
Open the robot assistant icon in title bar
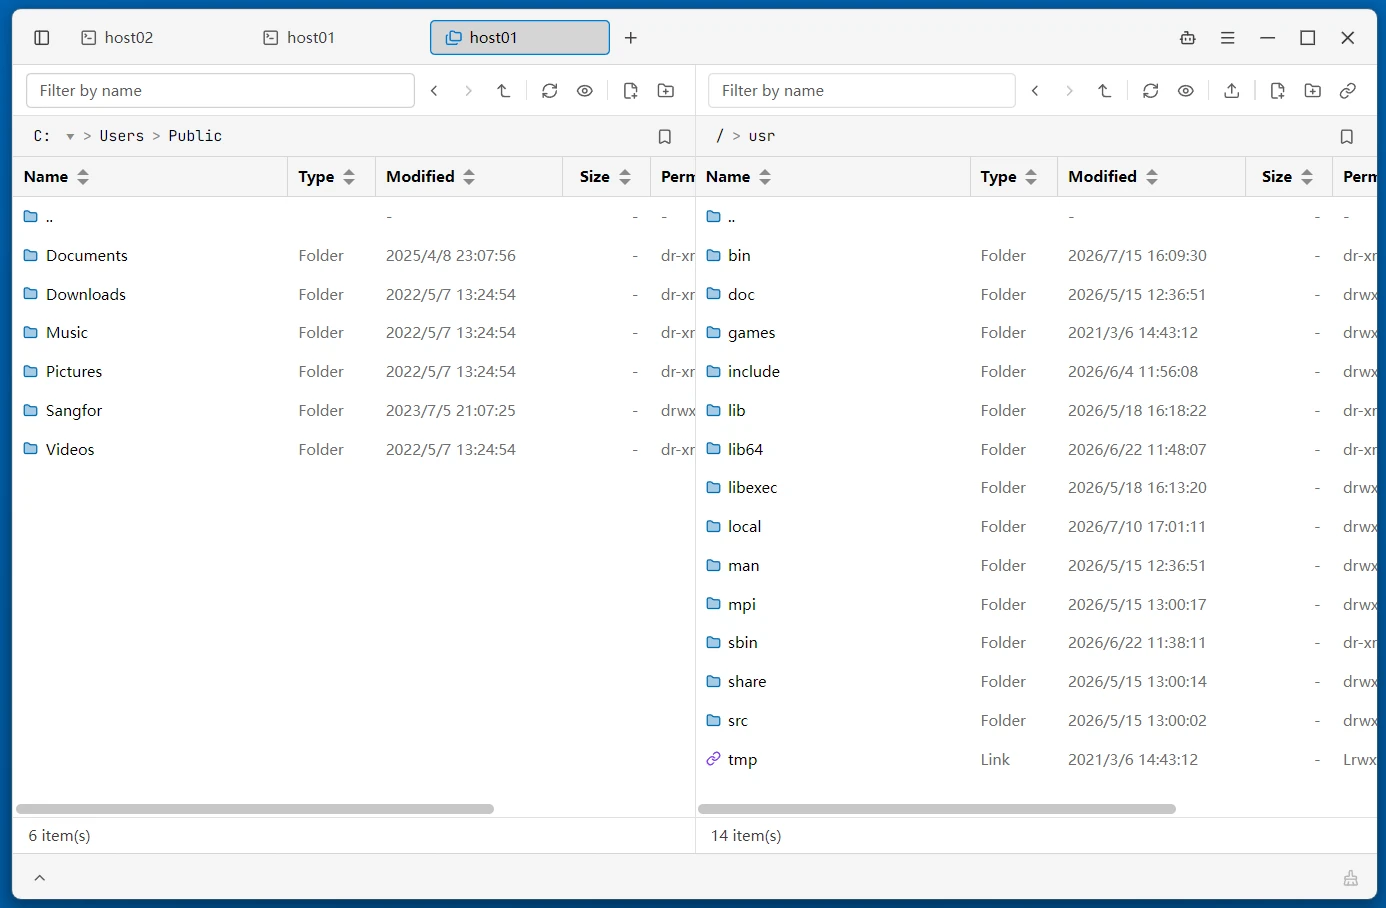click(x=1188, y=38)
